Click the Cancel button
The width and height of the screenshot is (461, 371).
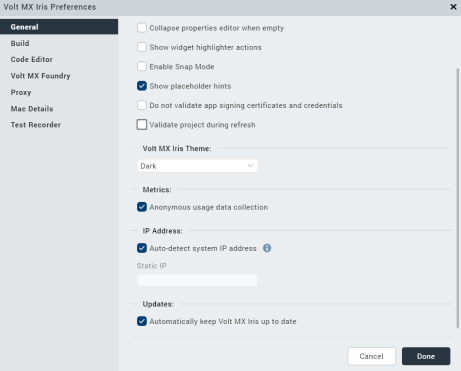pos(372,356)
